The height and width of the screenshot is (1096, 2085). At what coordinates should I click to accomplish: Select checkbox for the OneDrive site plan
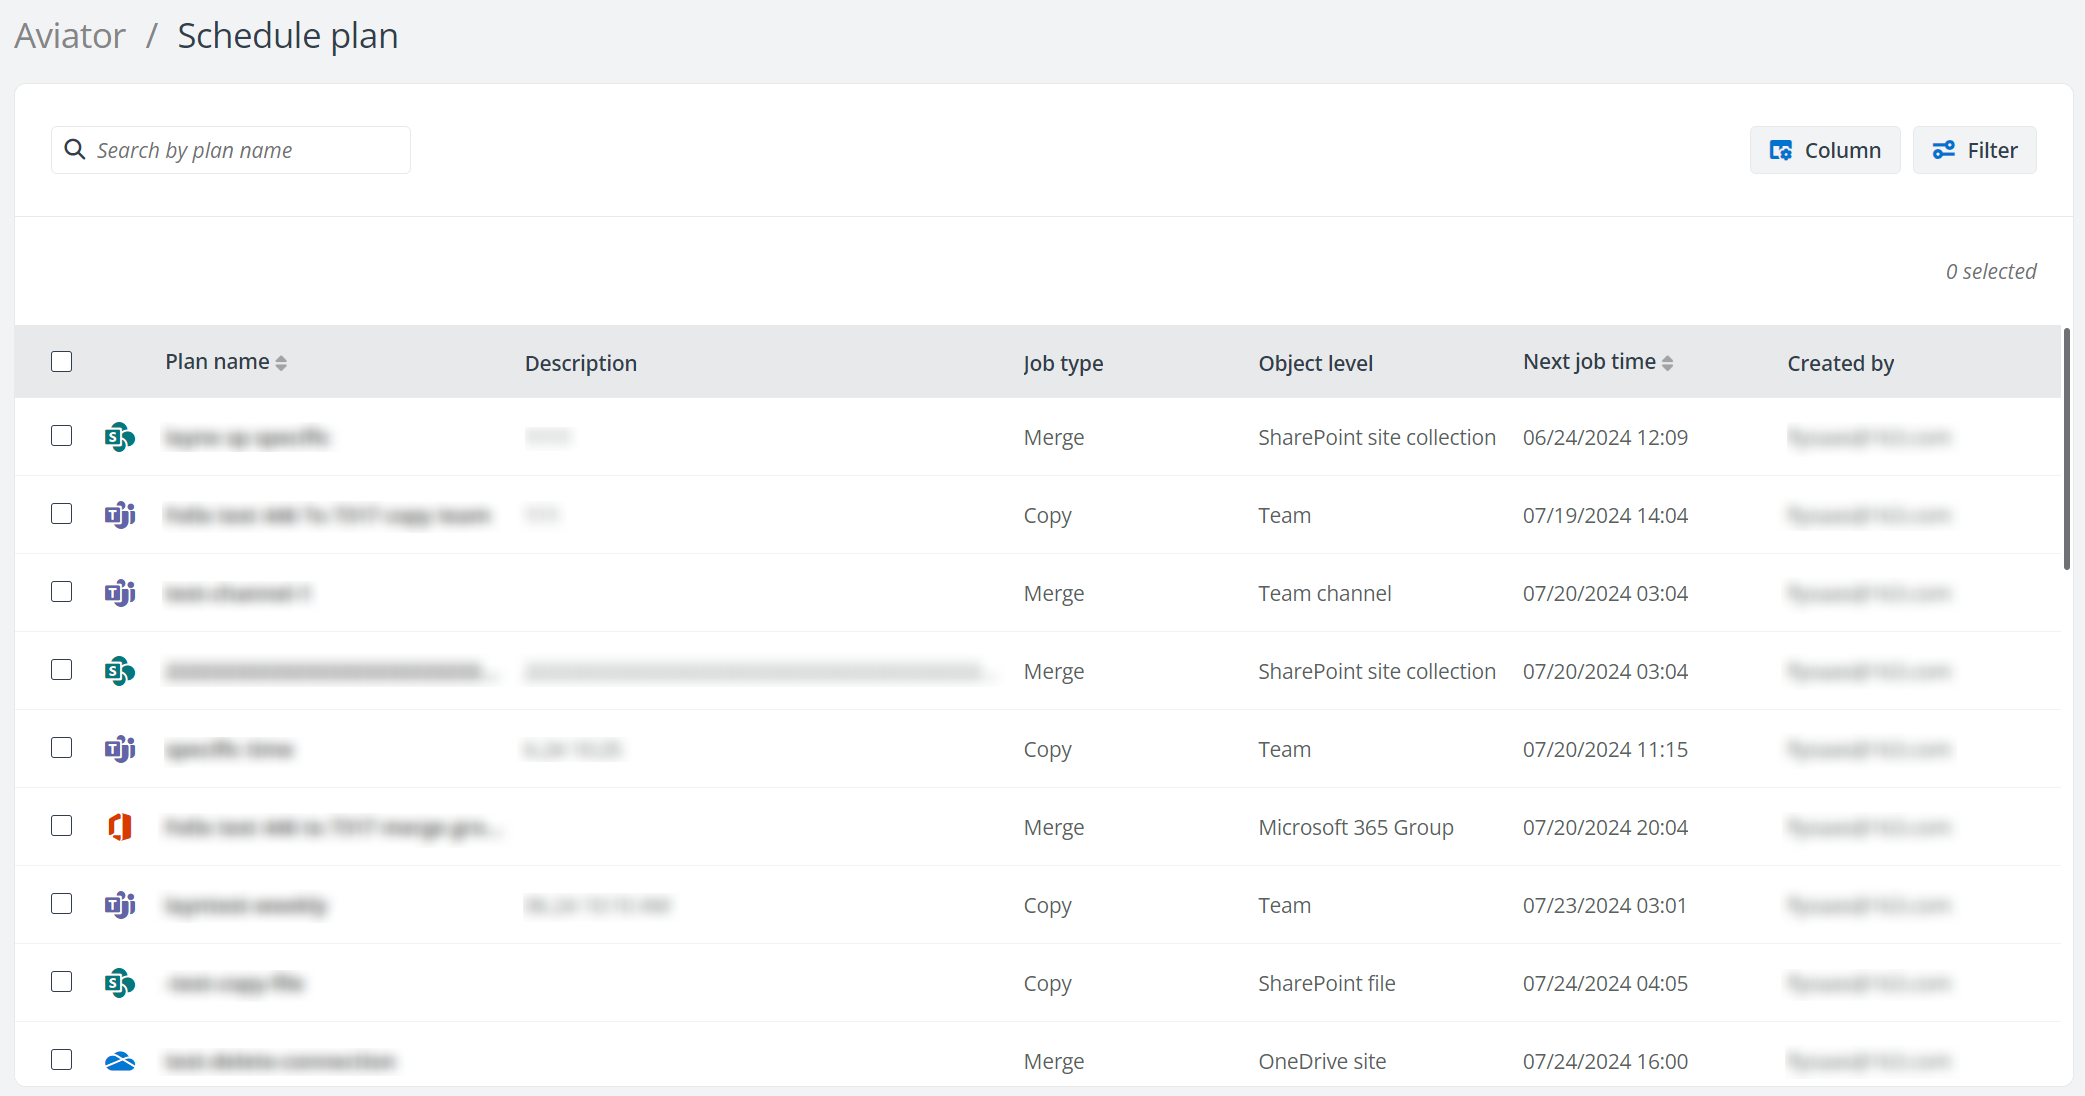point(62,1060)
